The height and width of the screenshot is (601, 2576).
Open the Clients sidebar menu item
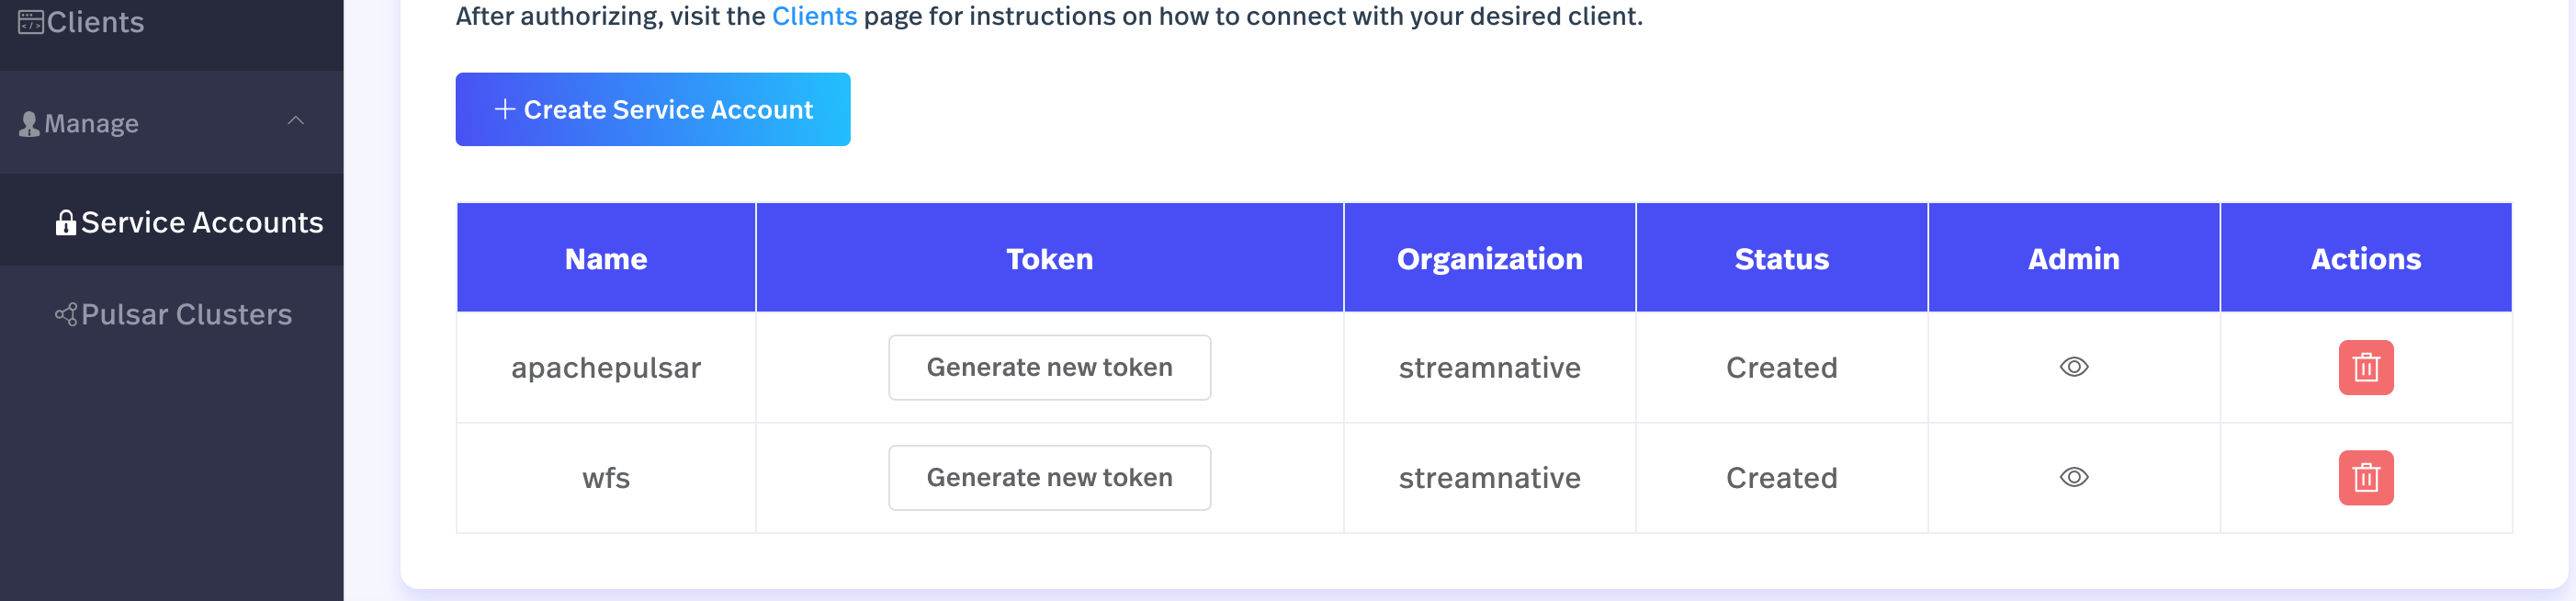click(x=81, y=21)
